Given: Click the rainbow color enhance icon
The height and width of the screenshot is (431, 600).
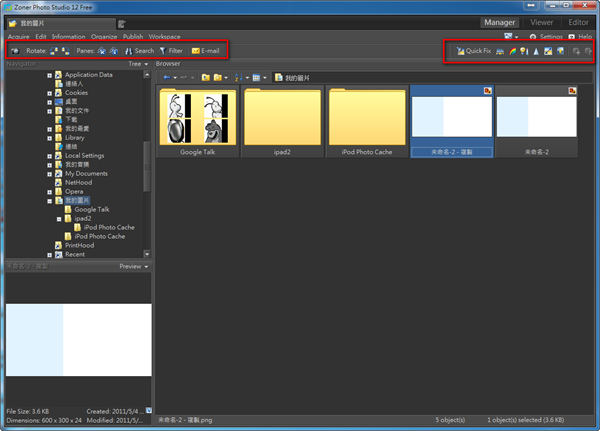Looking at the screenshot, I should click(x=511, y=50).
